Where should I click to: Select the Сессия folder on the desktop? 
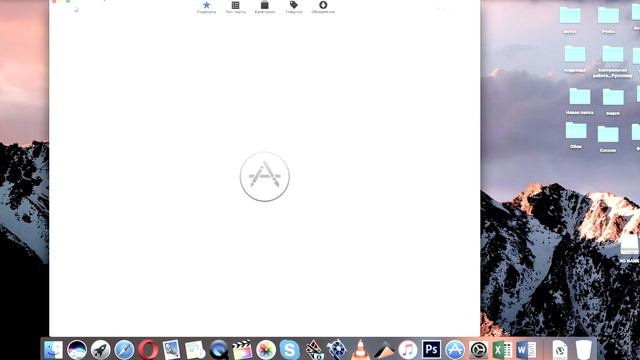608,139
